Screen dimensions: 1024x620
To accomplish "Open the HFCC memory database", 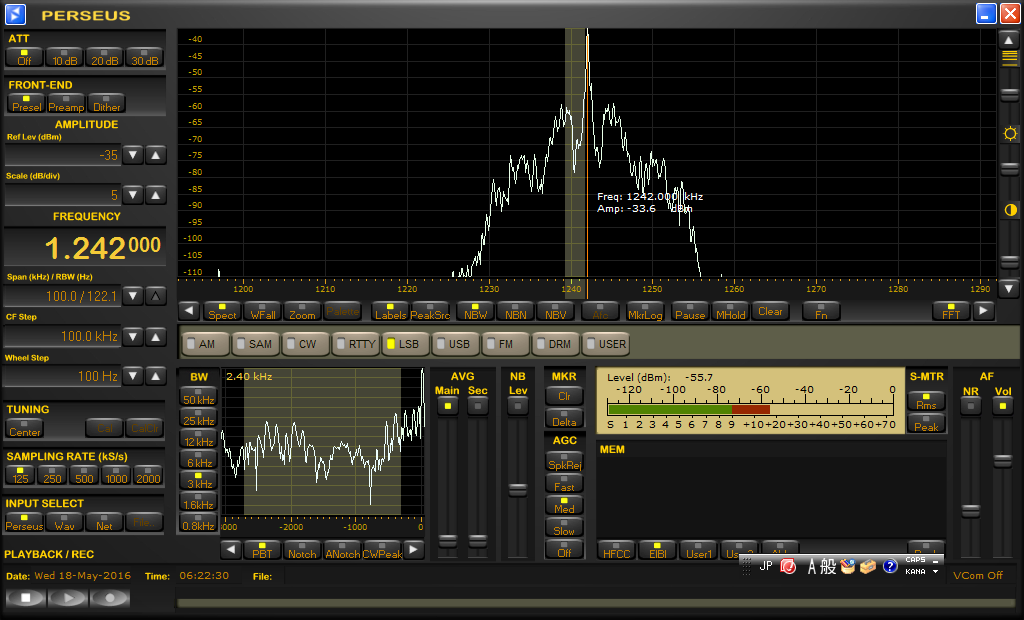I will (616, 550).
